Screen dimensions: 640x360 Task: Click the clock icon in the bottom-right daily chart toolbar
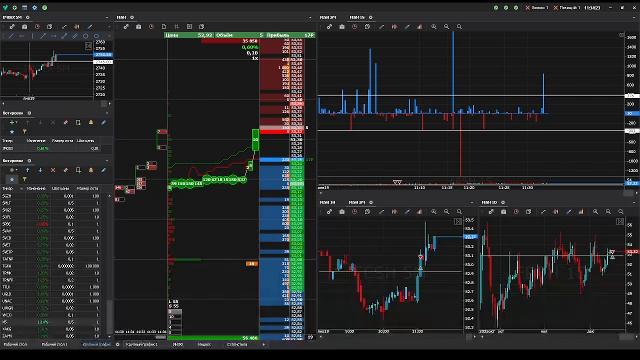(x=516, y=211)
